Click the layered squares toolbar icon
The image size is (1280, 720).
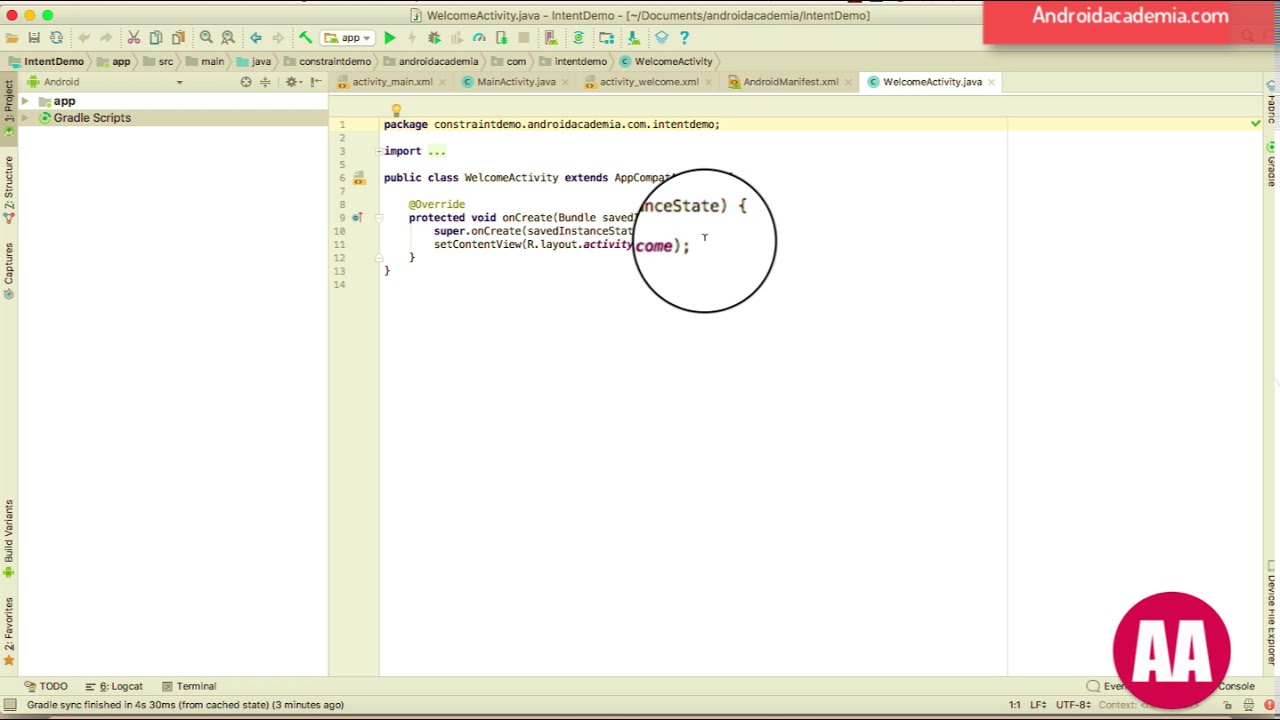tap(661, 38)
